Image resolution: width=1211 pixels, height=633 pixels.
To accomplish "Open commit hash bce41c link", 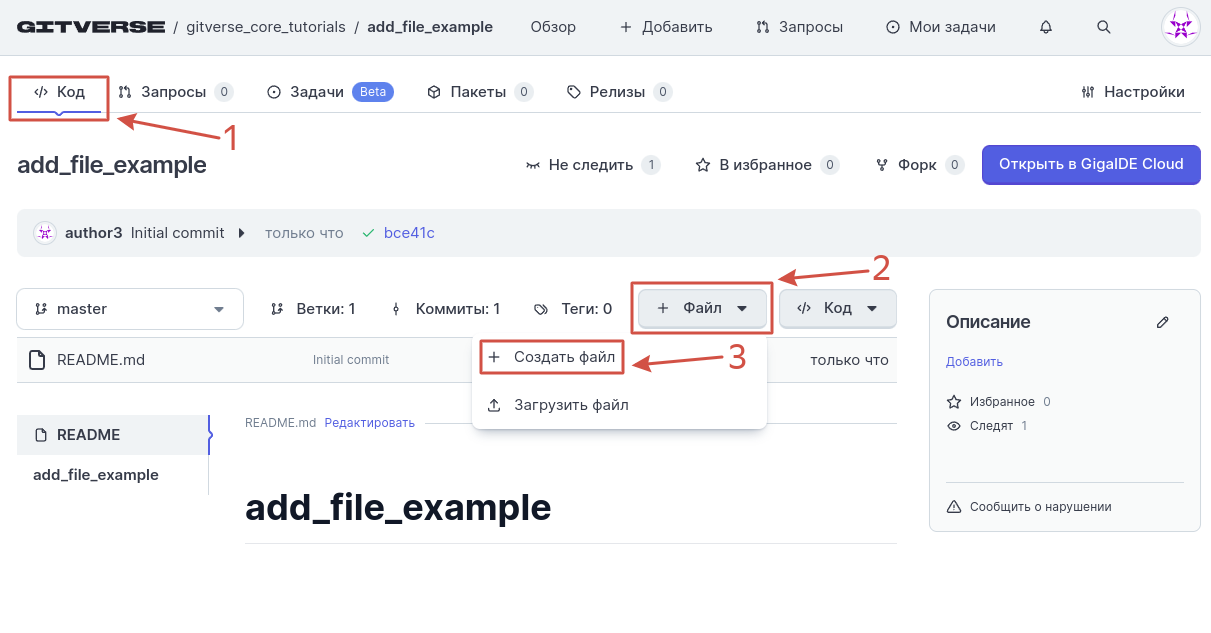I will (409, 233).
